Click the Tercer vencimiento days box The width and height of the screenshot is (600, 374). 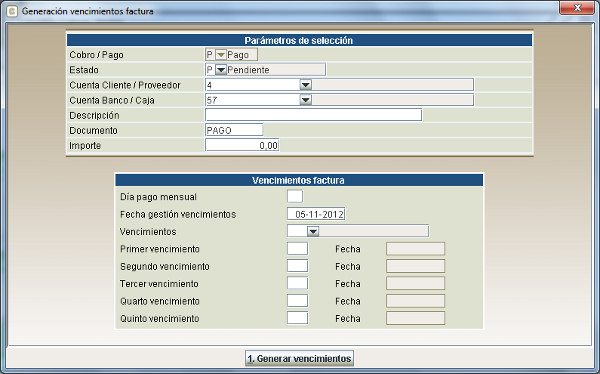tap(297, 283)
